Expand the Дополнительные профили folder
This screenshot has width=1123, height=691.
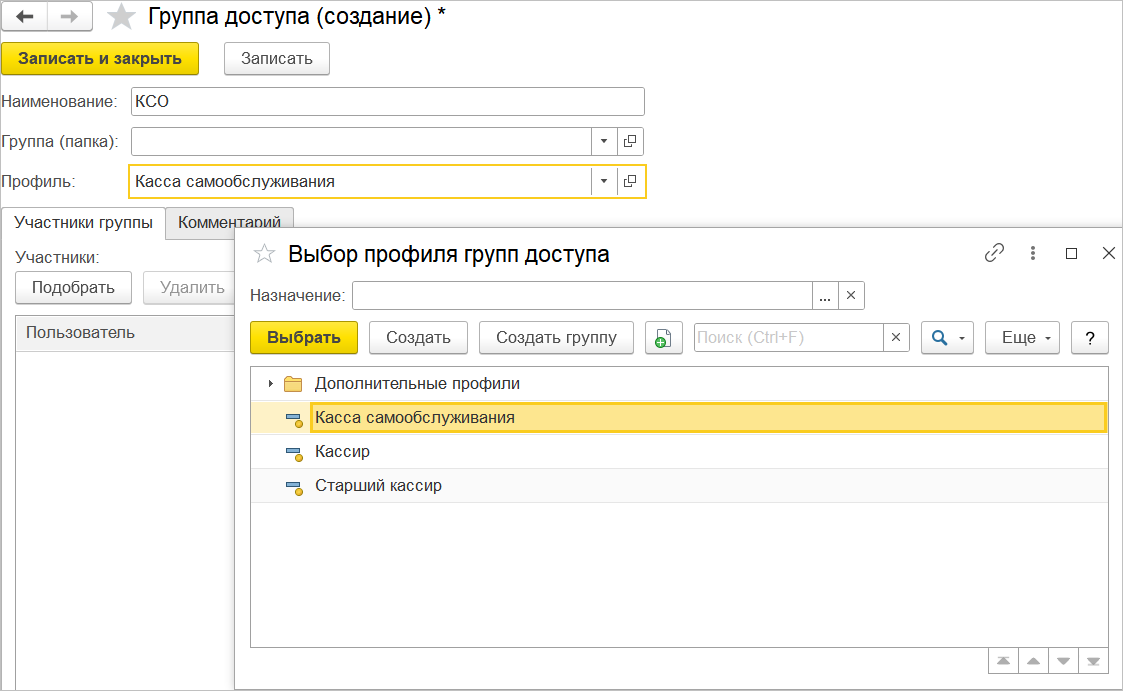270,384
